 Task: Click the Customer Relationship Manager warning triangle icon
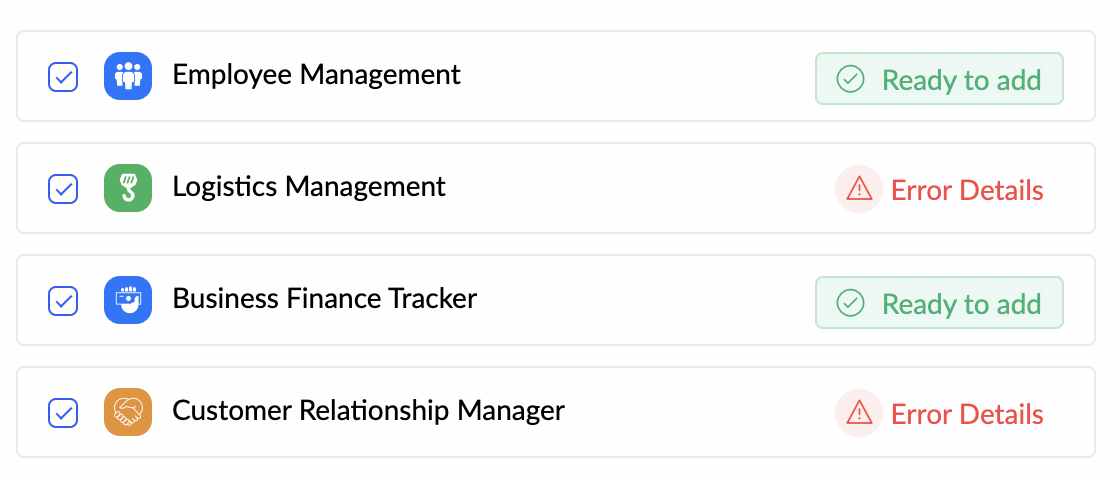tap(859, 413)
